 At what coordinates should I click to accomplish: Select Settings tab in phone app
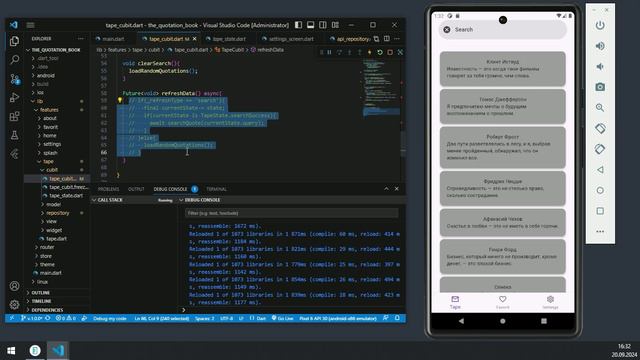tap(550, 302)
